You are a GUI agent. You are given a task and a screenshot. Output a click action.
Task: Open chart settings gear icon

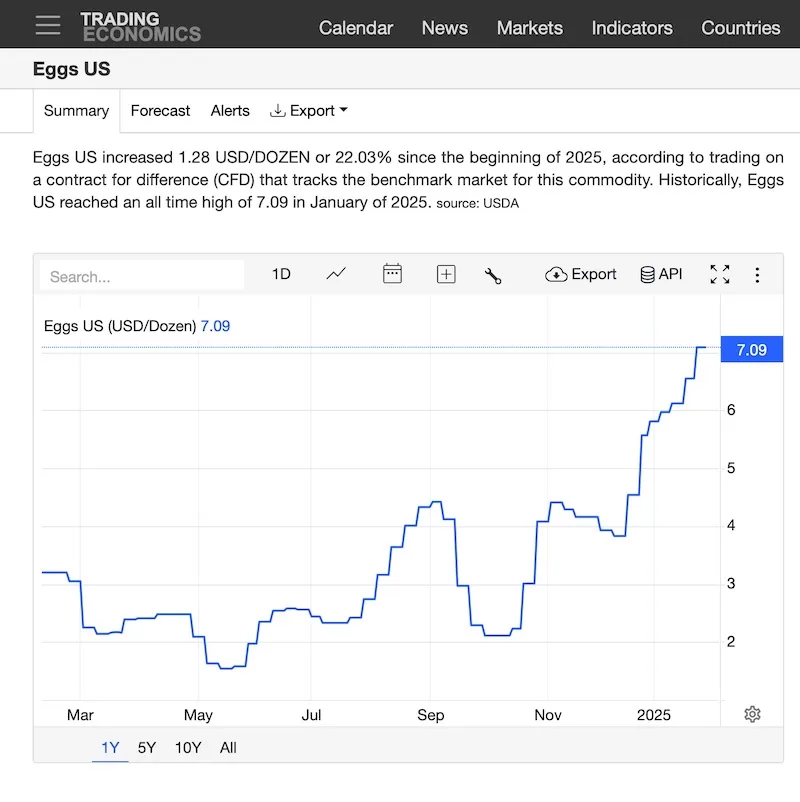752,714
